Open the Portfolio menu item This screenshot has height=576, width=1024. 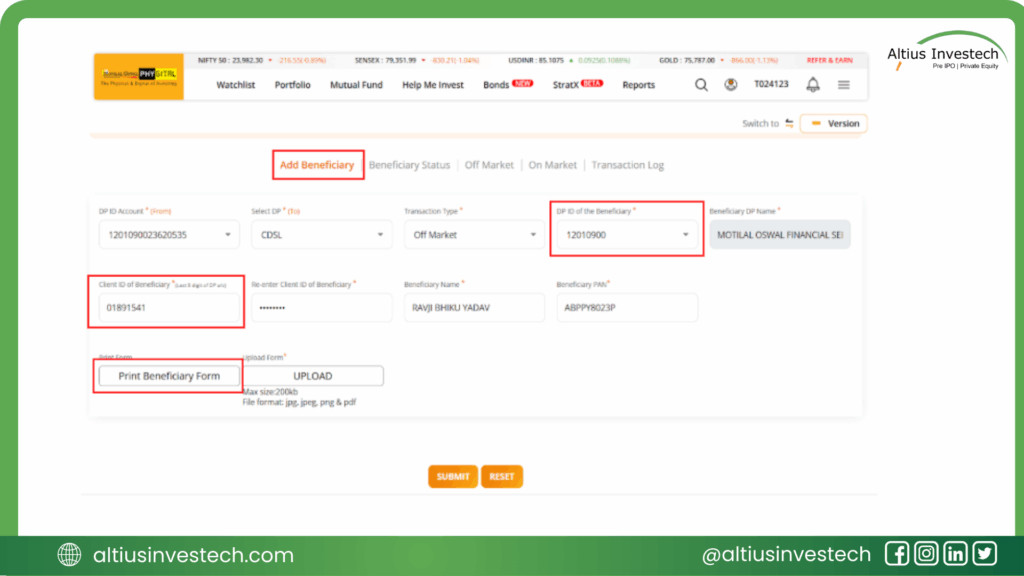(x=292, y=85)
